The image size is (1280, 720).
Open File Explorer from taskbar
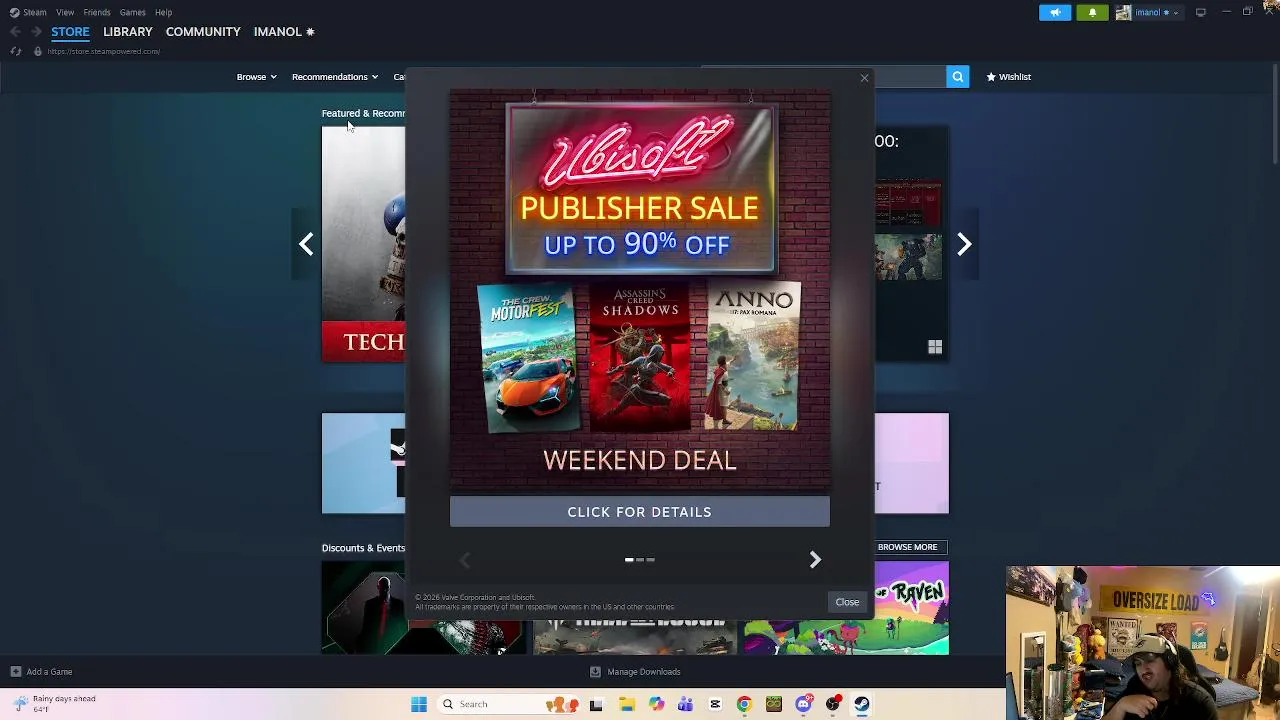626,704
